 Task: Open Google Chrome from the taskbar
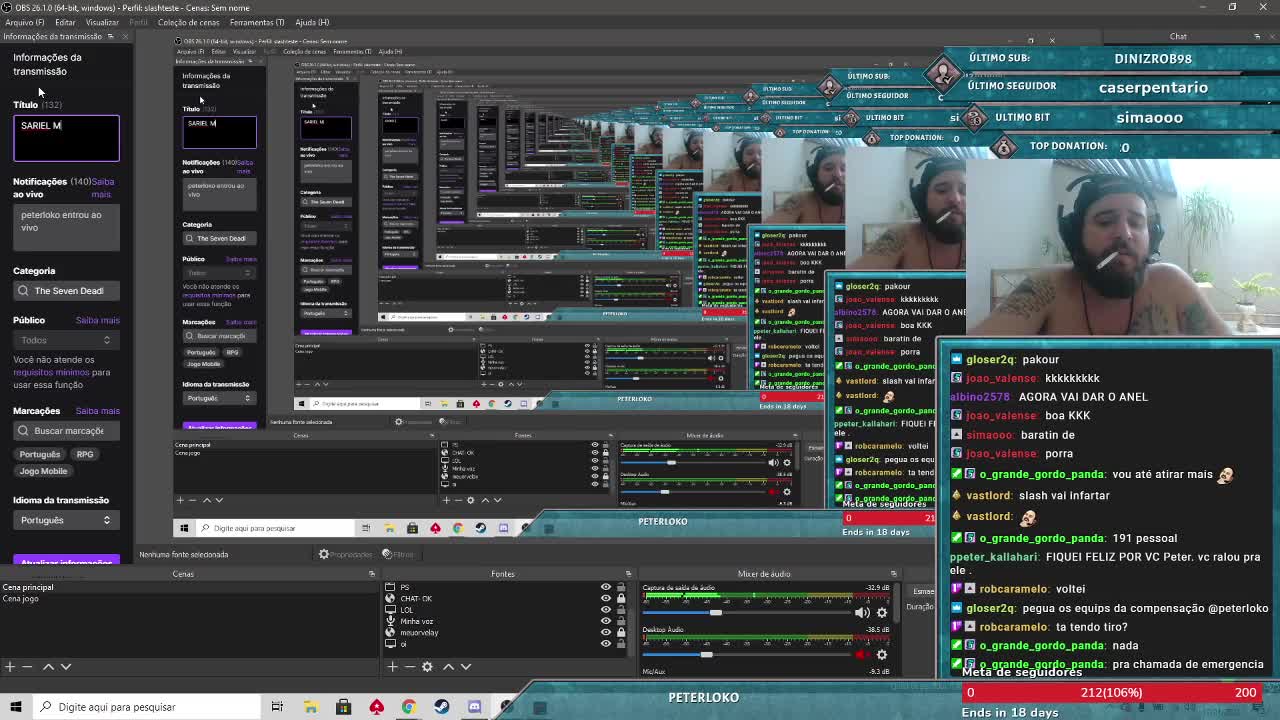pyautogui.click(x=408, y=707)
